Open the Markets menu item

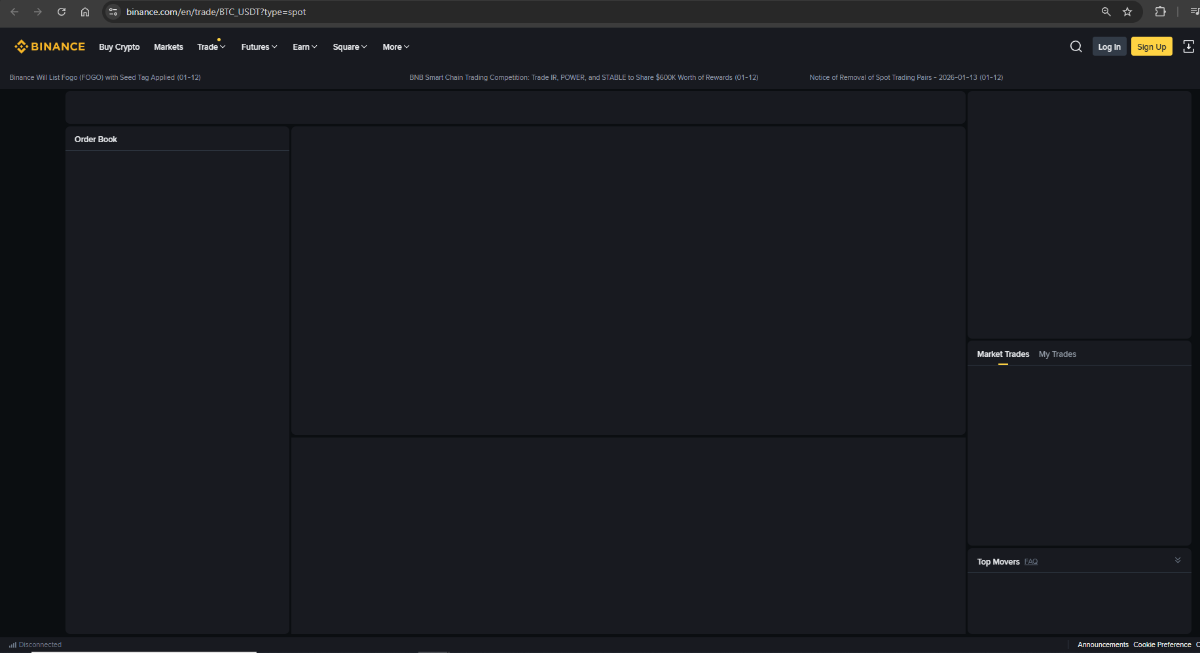click(168, 47)
